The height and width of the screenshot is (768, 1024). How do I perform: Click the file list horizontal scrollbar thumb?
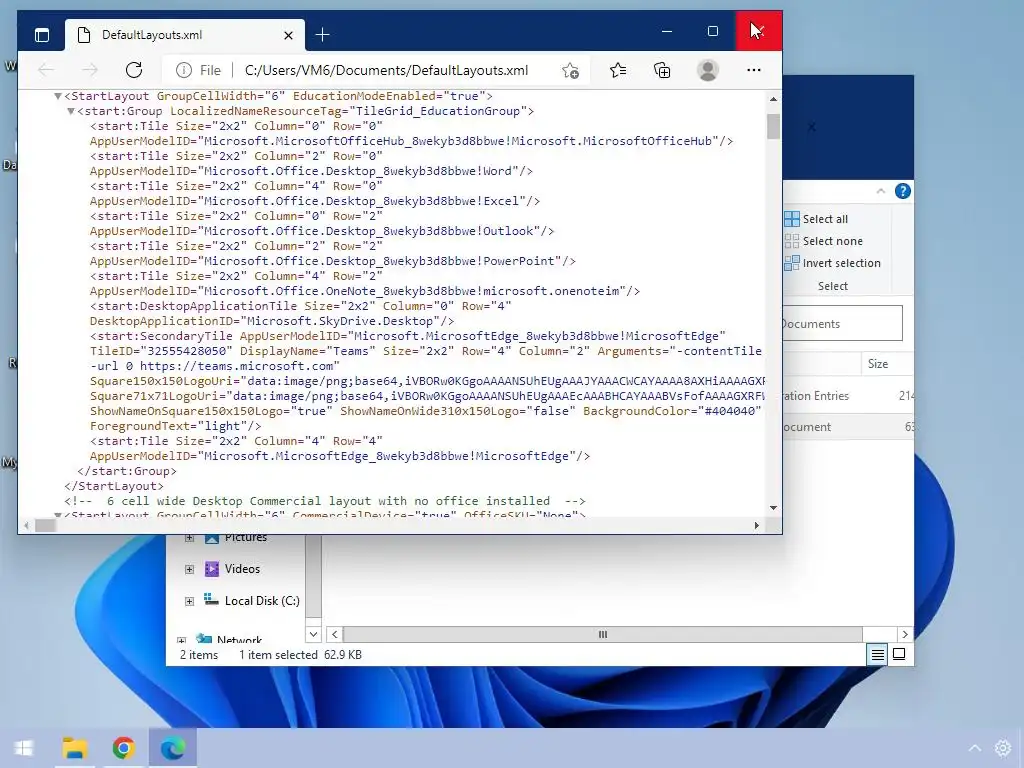coord(603,634)
